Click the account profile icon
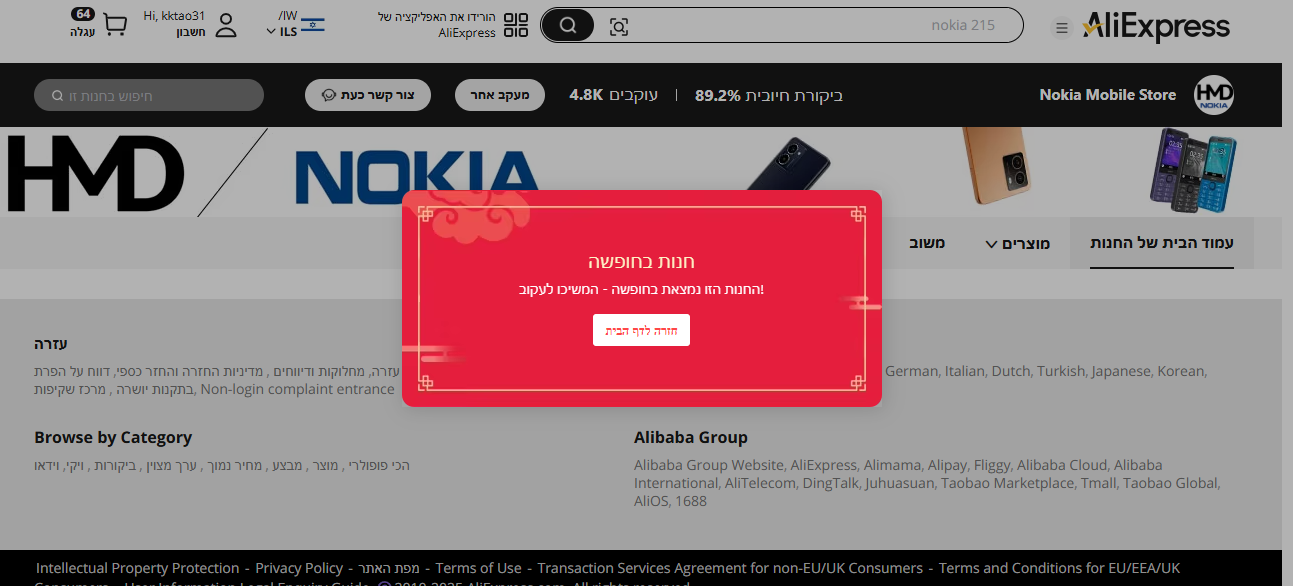This screenshot has width=1293, height=586. [x=226, y=25]
